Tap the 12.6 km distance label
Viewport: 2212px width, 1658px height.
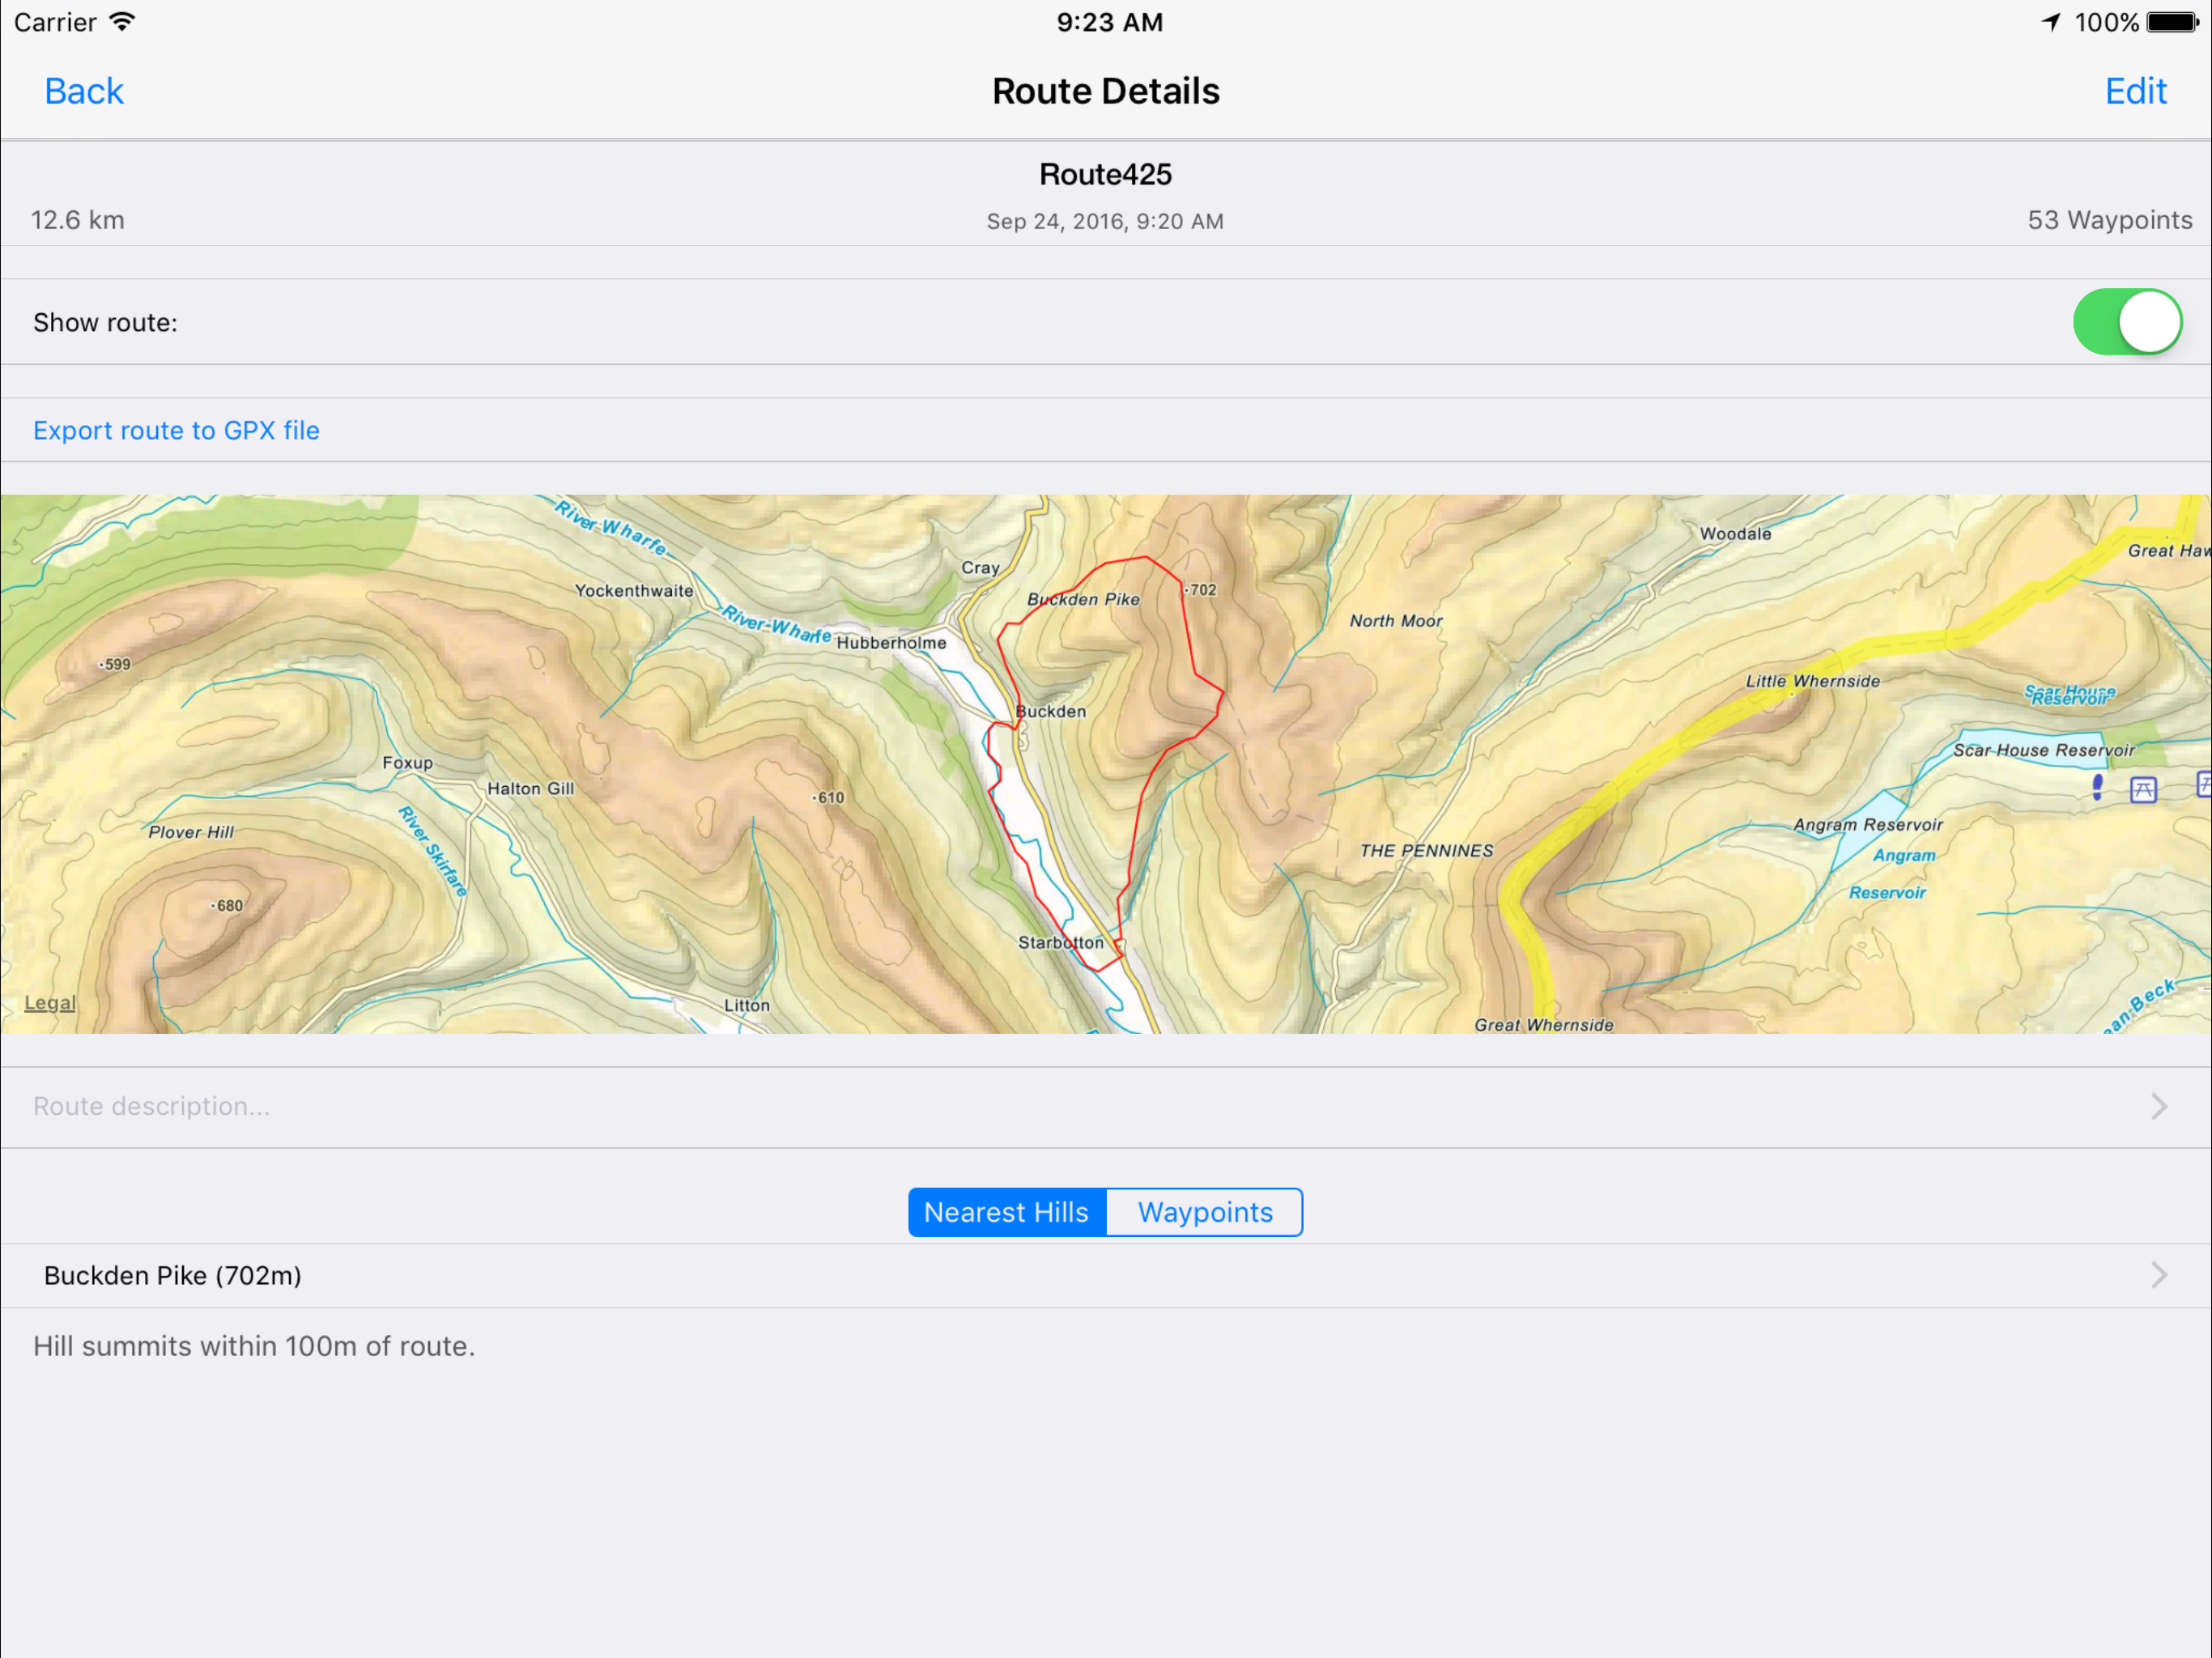click(x=78, y=220)
